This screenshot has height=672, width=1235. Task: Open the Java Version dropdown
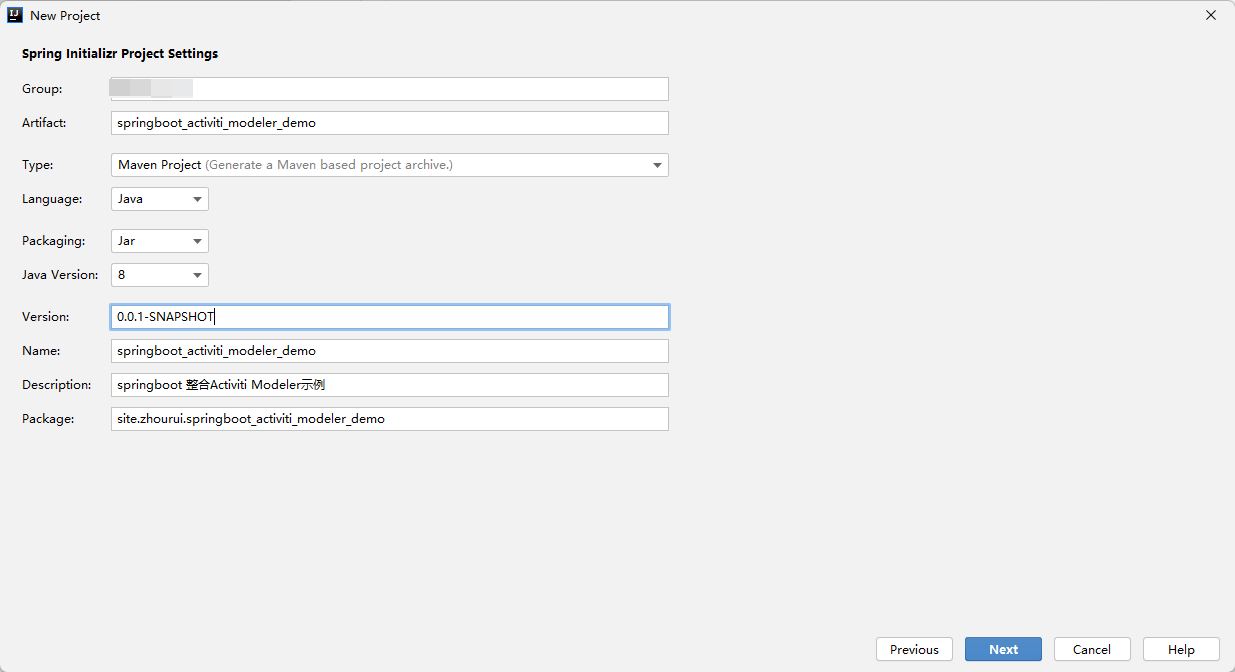pos(159,274)
